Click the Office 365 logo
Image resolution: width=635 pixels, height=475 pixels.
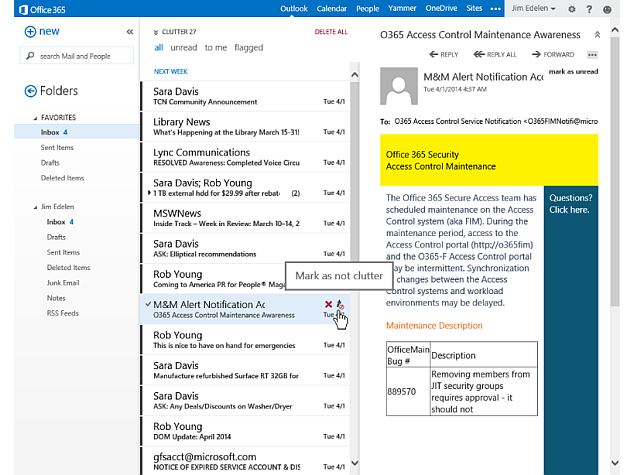42,9
